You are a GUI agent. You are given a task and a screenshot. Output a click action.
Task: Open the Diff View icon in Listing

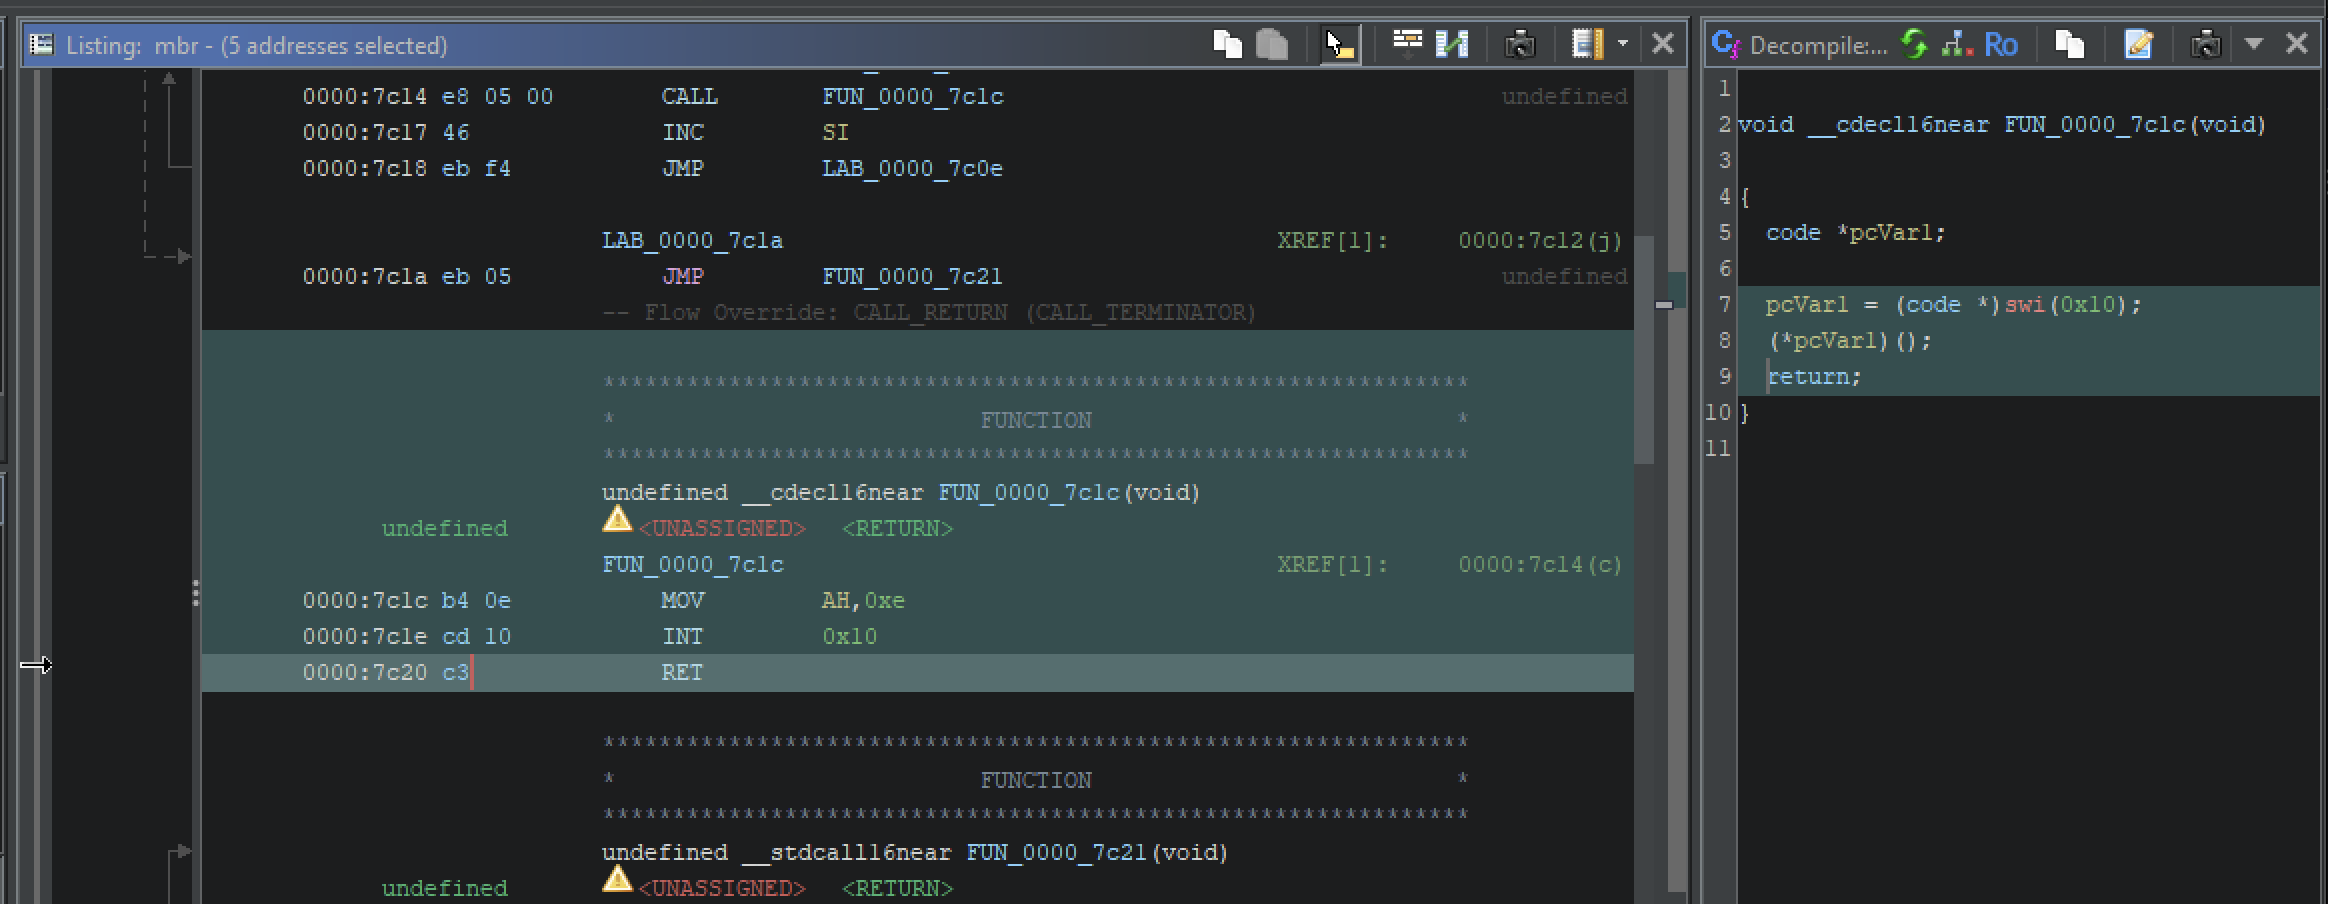point(1452,44)
